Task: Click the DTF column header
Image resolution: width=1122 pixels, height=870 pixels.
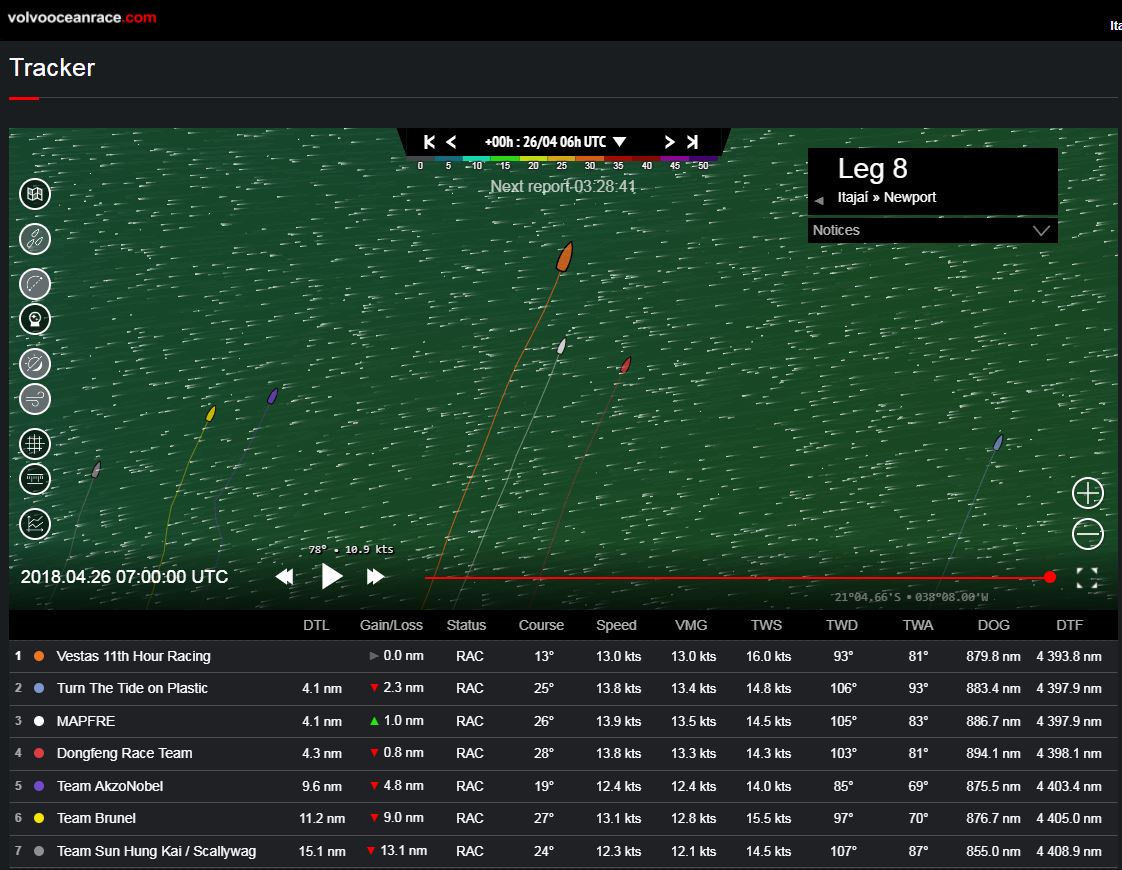Action: [x=1070, y=625]
